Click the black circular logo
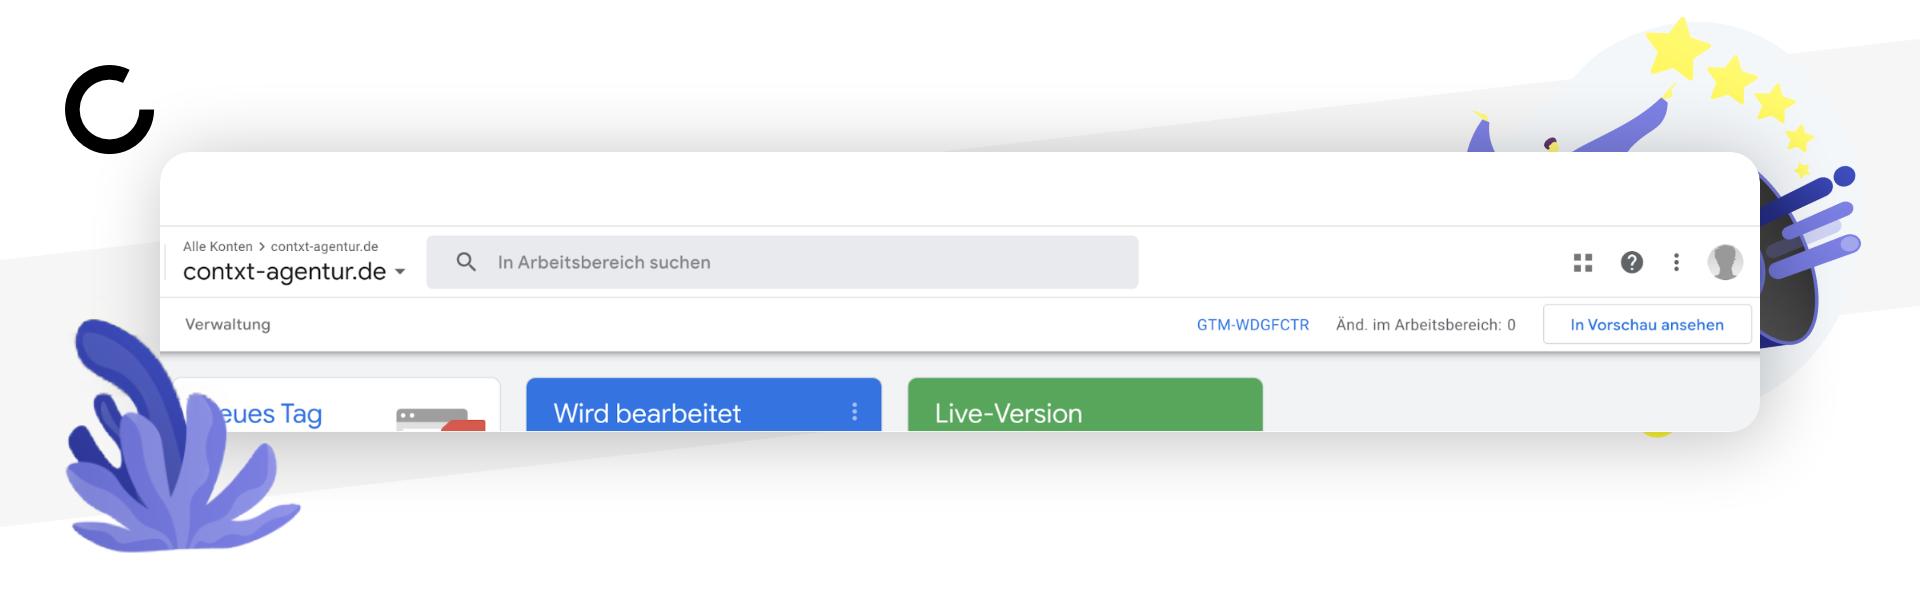 point(110,110)
